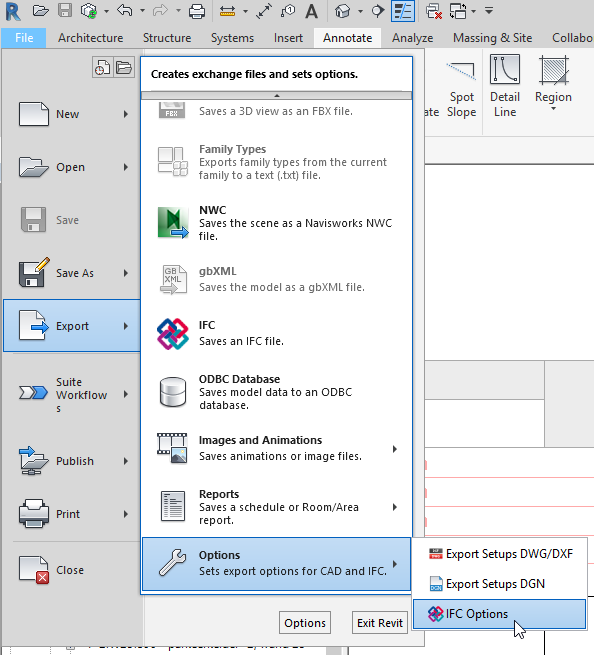Select the Text tool A icon
Image resolution: width=594 pixels, height=655 pixels.
[x=311, y=11]
